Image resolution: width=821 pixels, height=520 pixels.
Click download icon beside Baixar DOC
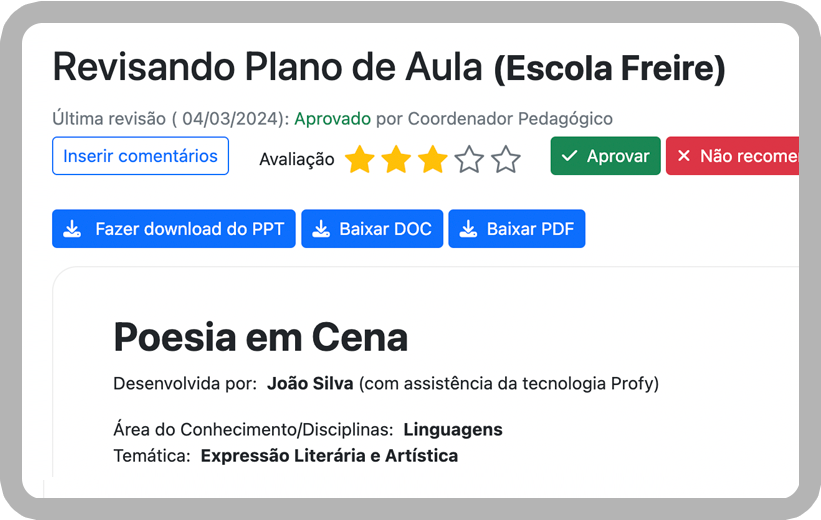pyautogui.click(x=321, y=229)
